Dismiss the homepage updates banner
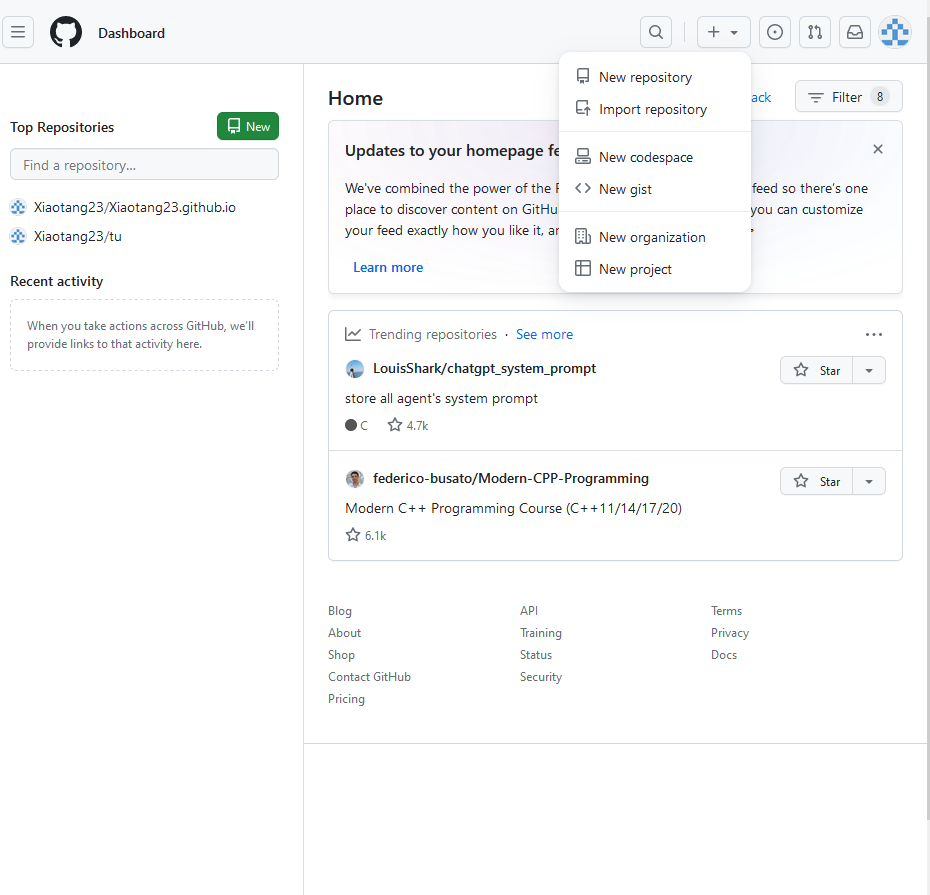Image resolution: width=930 pixels, height=895 pixels. 878,149
